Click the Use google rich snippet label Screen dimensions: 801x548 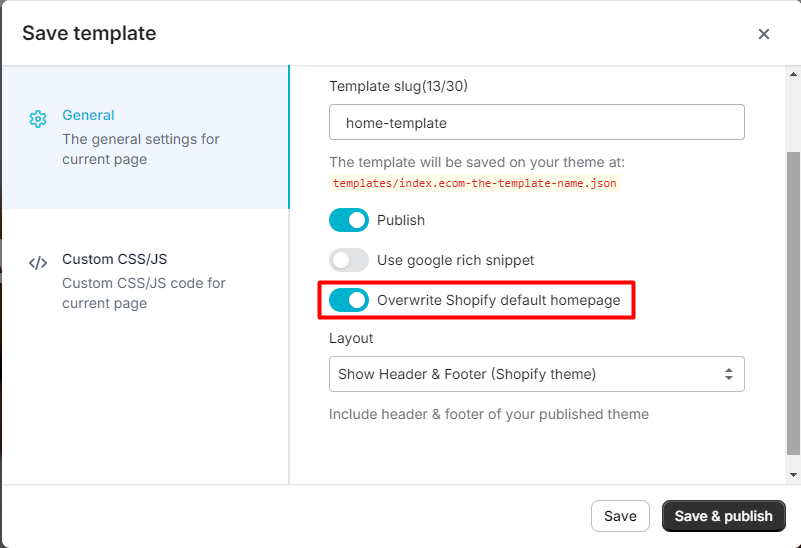[455, 260]
